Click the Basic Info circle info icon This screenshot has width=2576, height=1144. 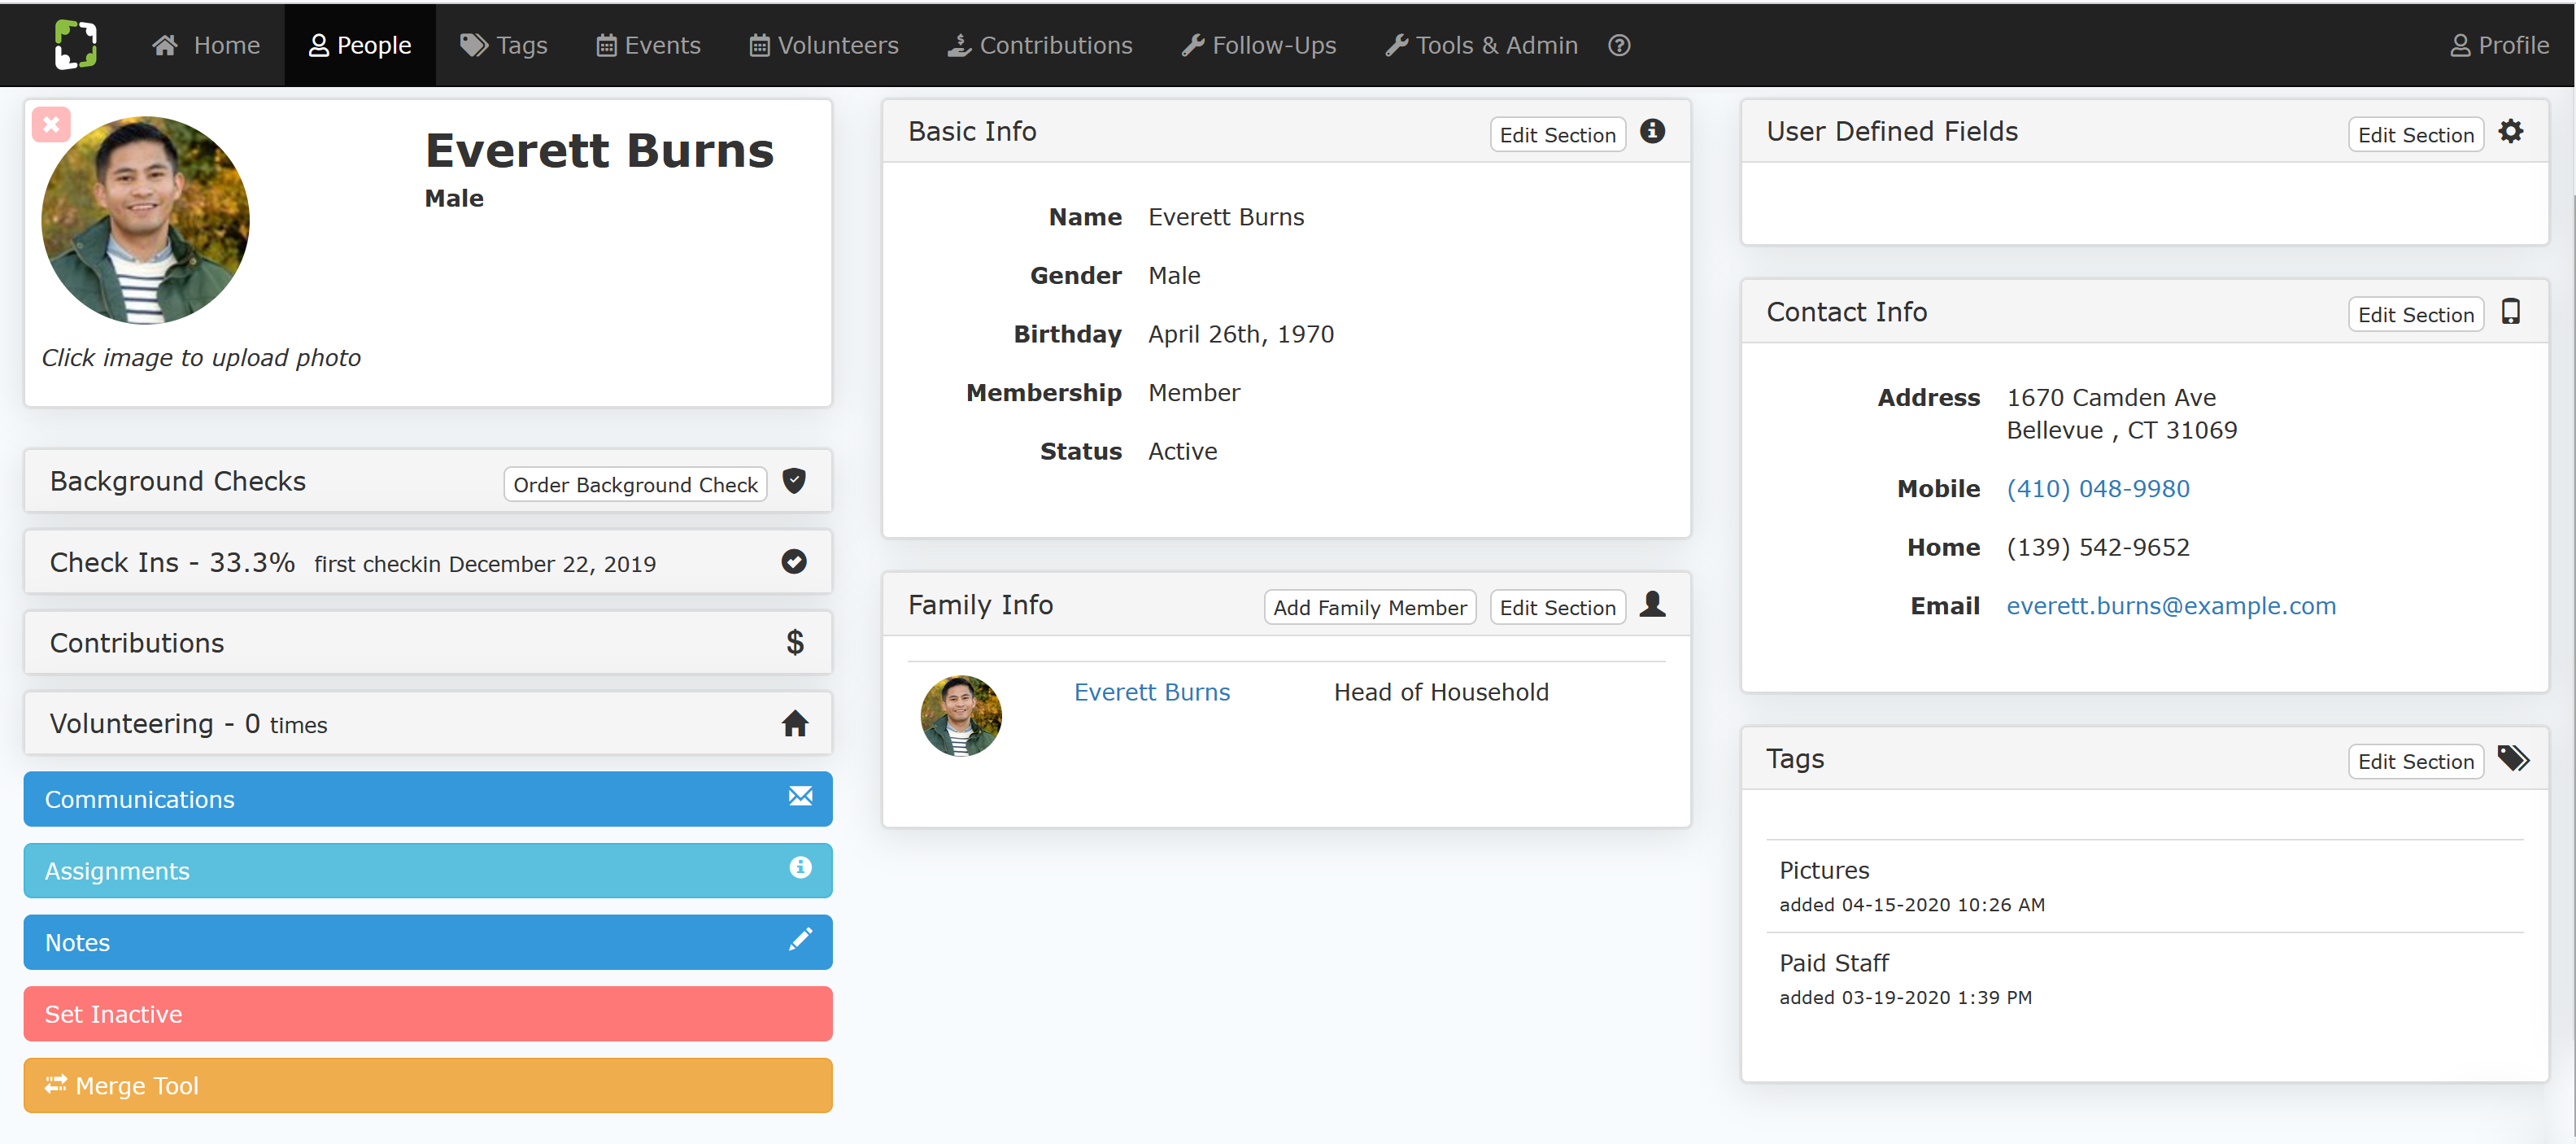coord(1652,131)
